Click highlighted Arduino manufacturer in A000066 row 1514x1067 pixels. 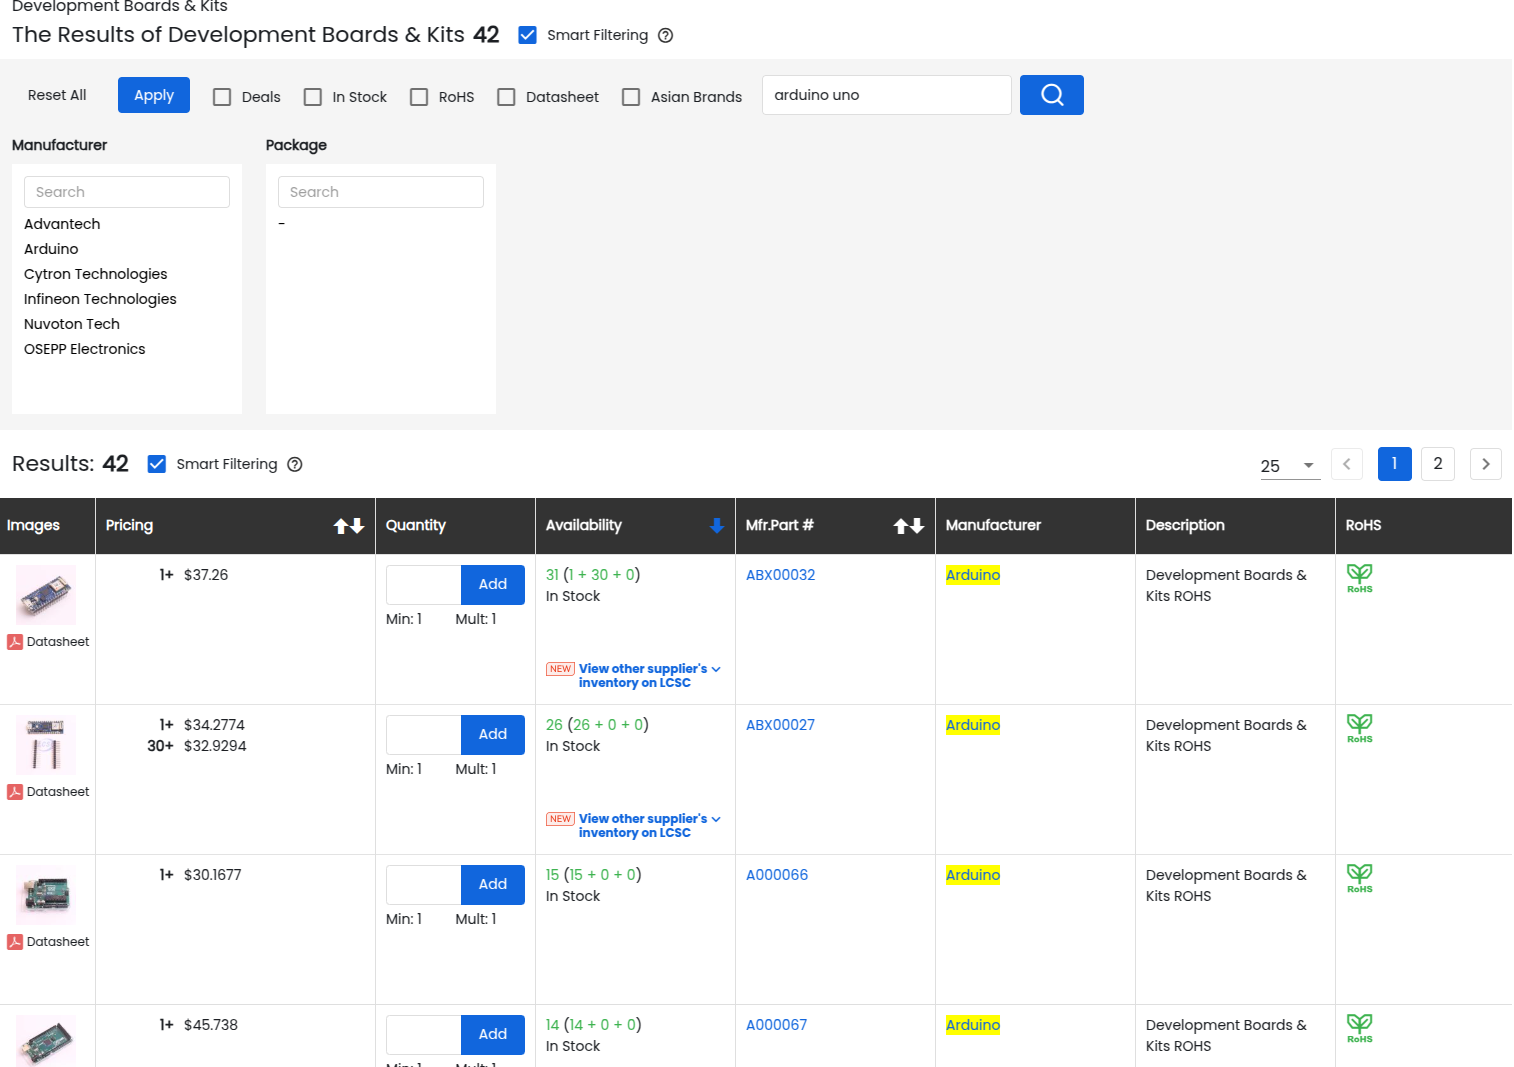click(x=973, y=875)
